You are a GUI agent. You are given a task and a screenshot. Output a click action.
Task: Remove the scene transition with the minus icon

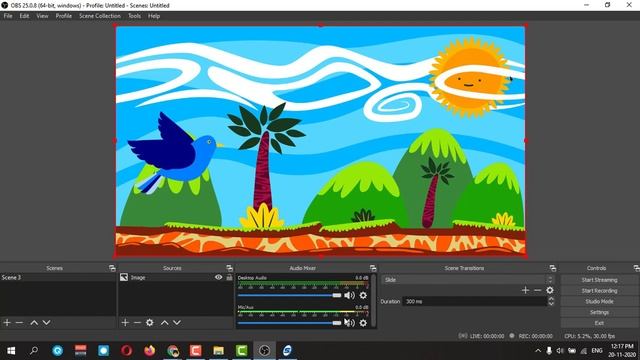point(538,290)
